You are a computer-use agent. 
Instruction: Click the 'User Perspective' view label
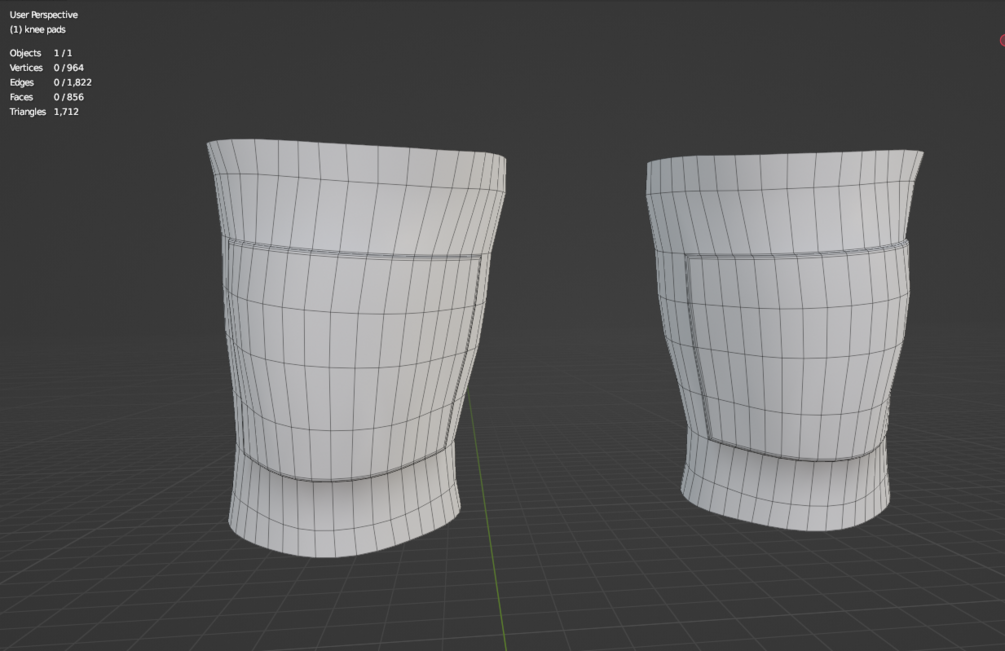pos(44,15)
